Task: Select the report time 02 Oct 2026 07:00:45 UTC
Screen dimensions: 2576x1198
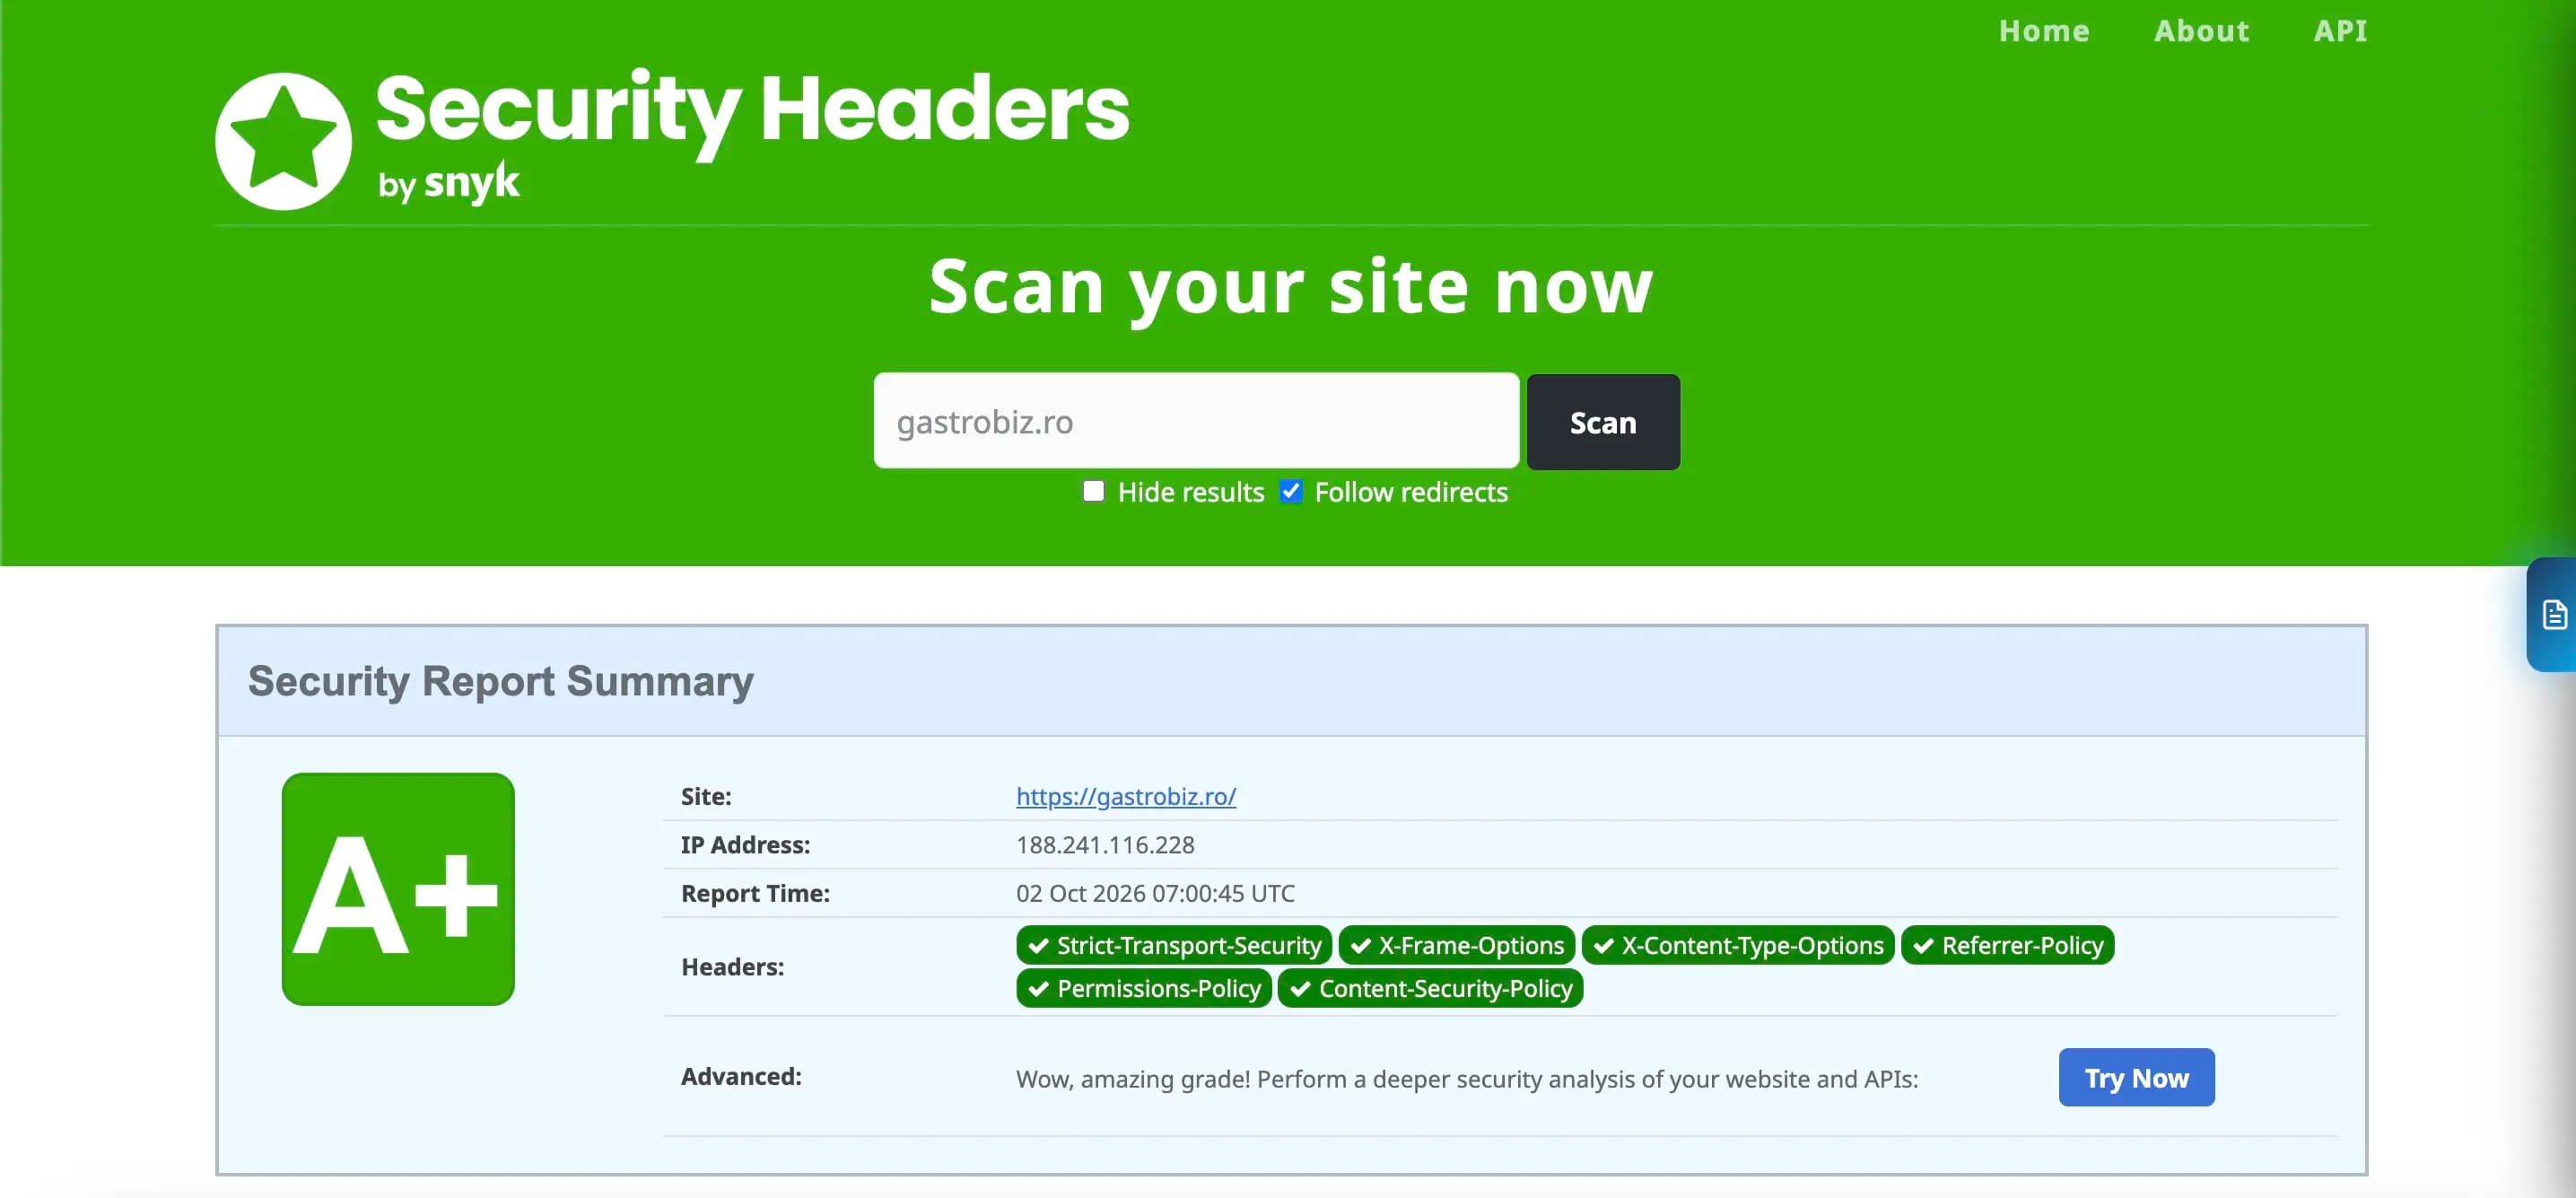Action: coord(1155,893)
